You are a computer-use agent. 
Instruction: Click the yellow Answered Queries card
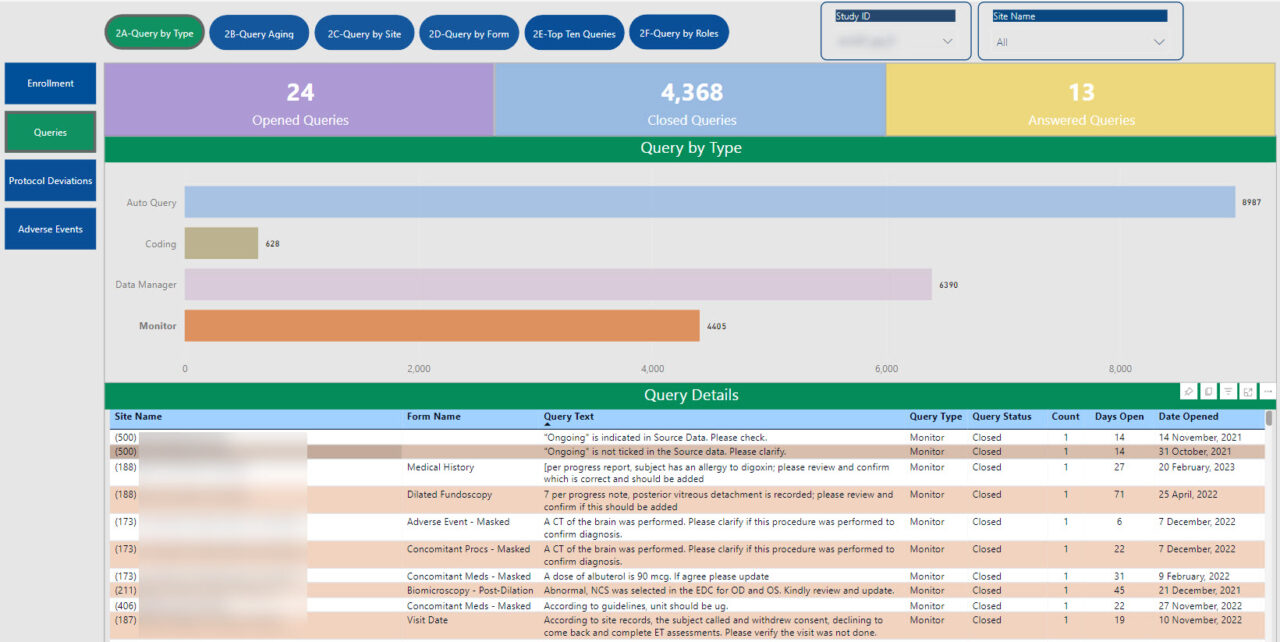[x=1081, y=98]
